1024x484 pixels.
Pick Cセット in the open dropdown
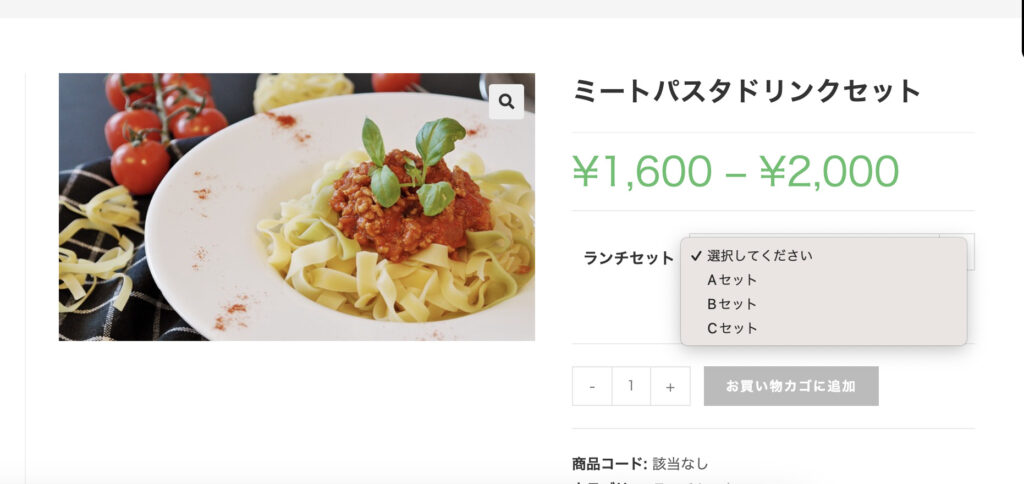coord(732,328)
